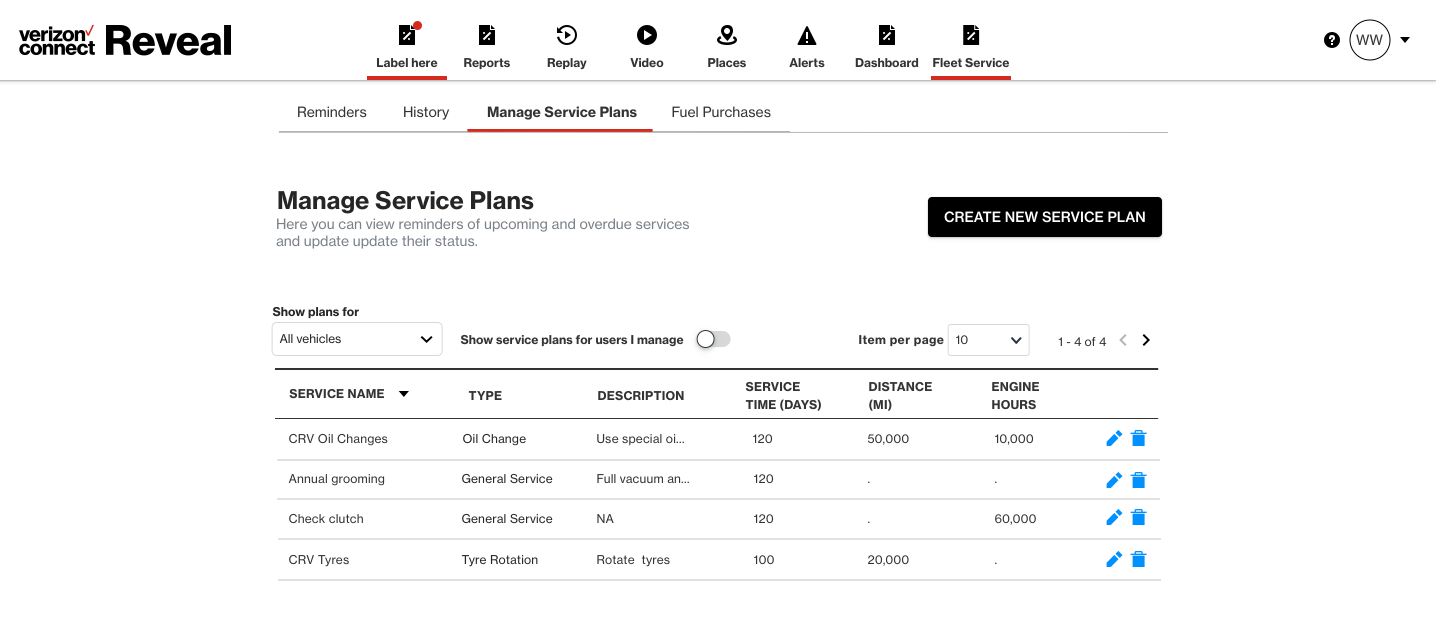Switch to the History tab

pyautogui.click(x=426, y=112)
